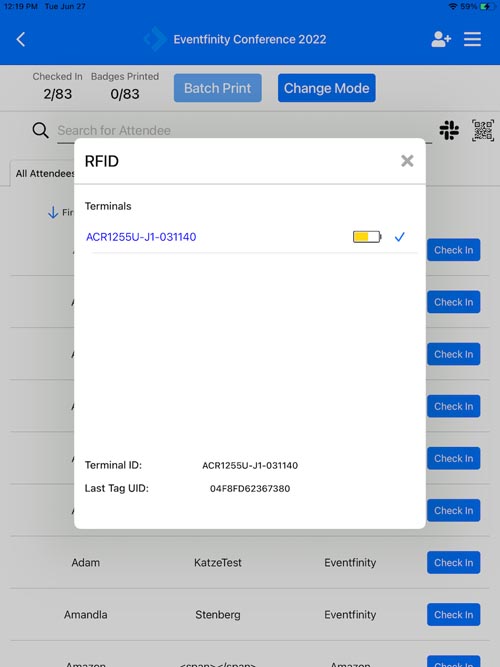Open the add attendee icon
Viewport: 500px width, 667px height.
(441, 39)
